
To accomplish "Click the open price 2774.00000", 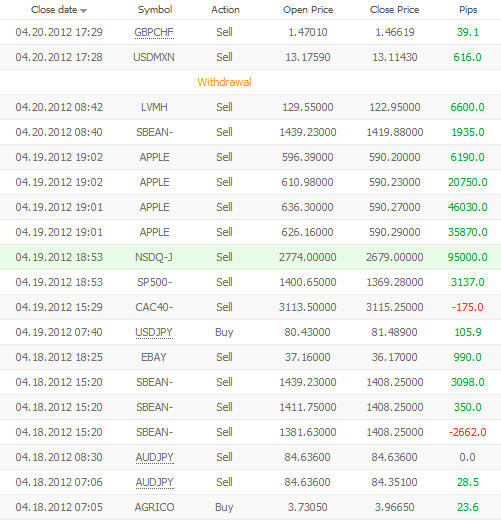I will click(x=308, y=257).
